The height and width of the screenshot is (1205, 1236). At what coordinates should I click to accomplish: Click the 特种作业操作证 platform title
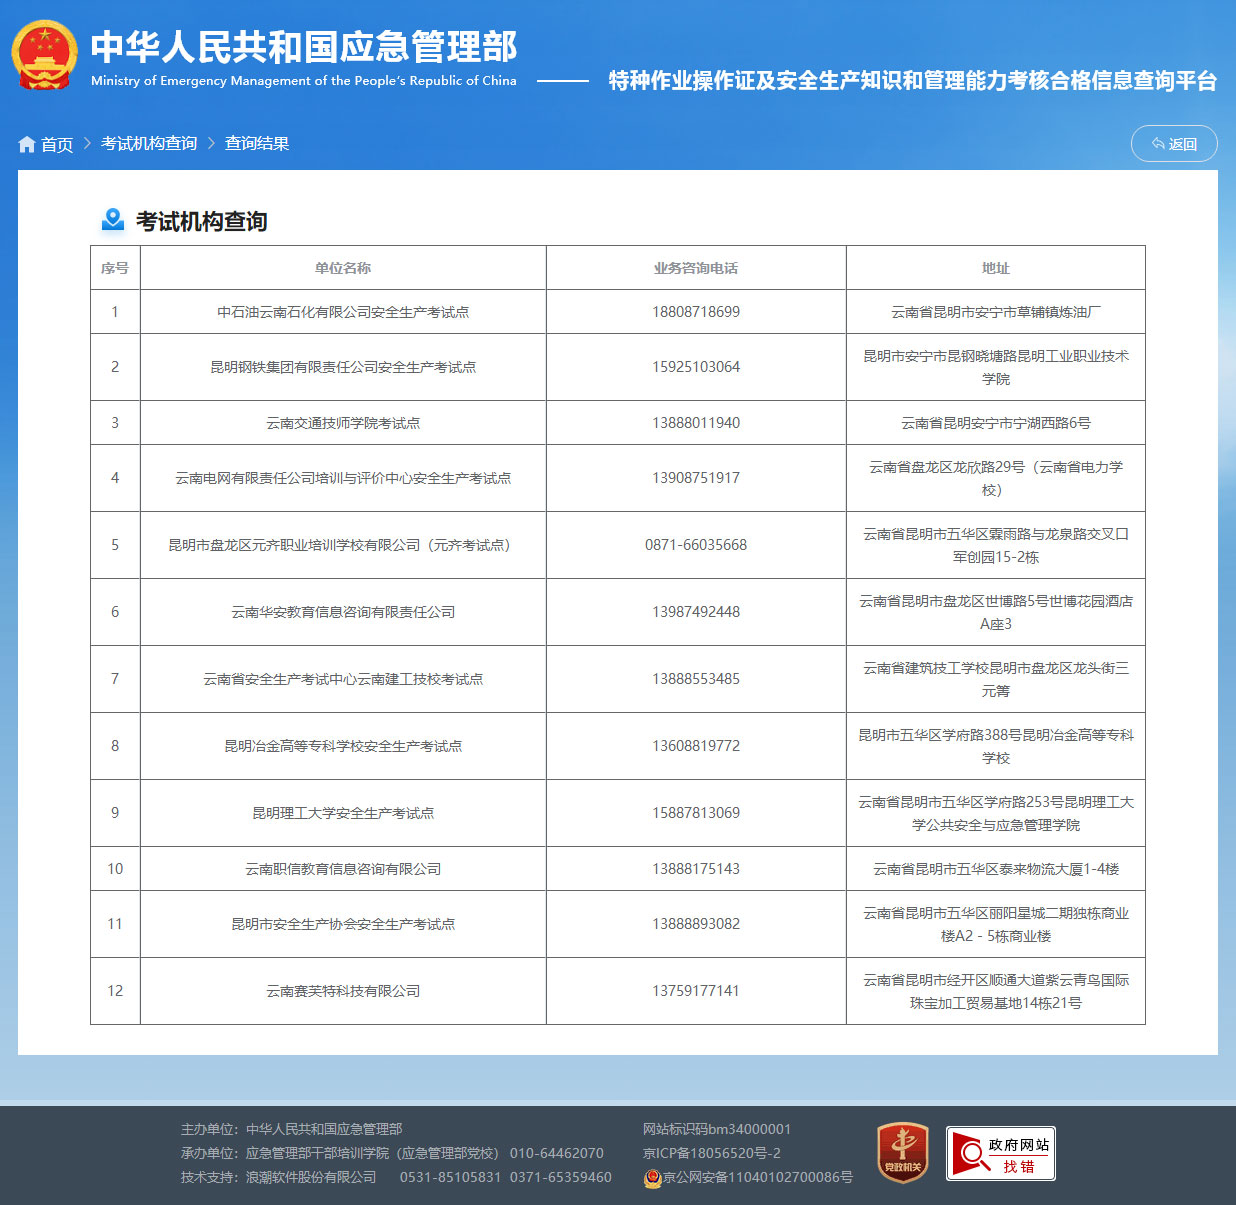tap(913, 81)
